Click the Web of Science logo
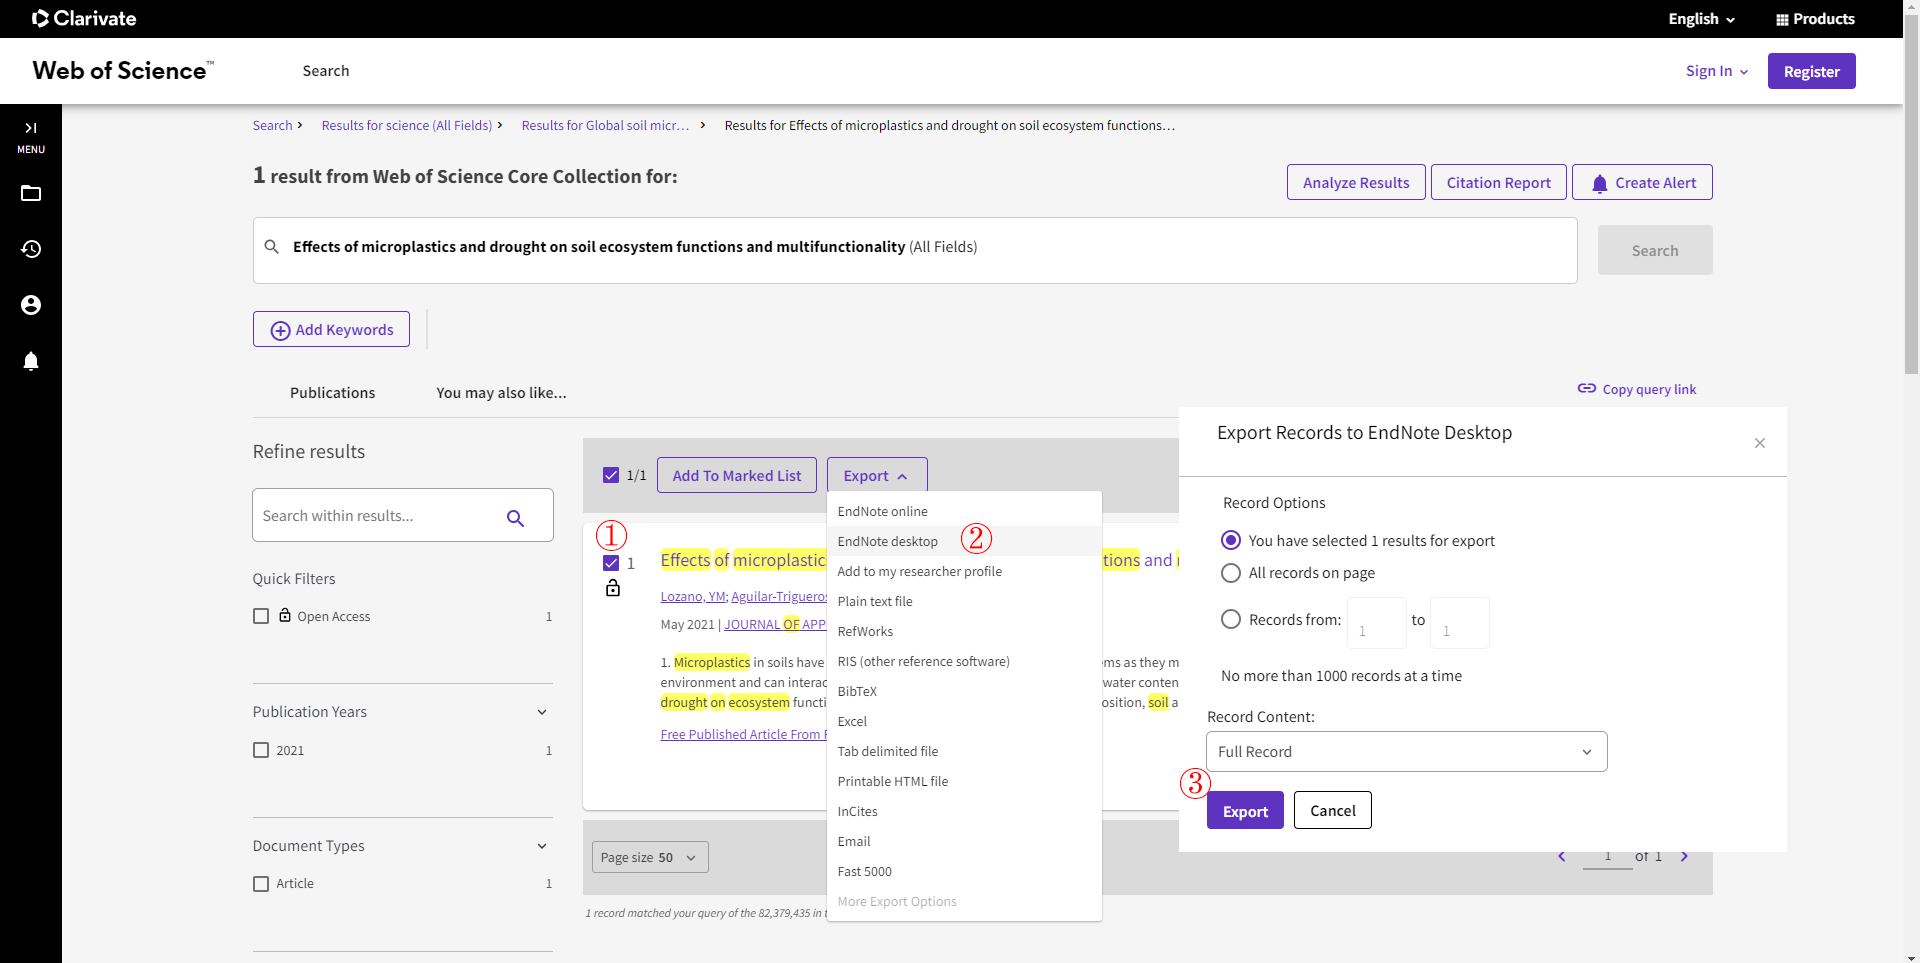This screenshot has width=1920, height=963. point(123,71)
